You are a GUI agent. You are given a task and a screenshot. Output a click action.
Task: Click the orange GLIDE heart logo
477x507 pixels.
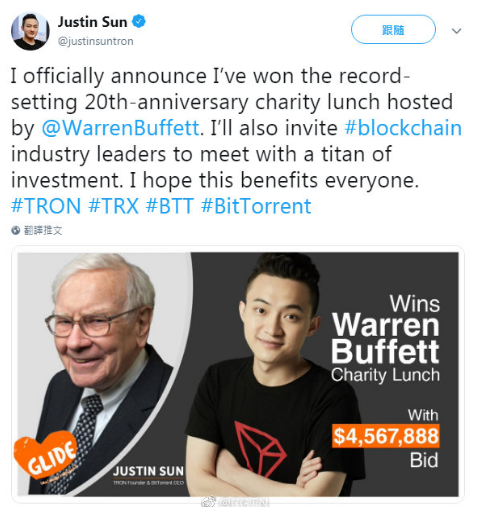tap(46, 455)
